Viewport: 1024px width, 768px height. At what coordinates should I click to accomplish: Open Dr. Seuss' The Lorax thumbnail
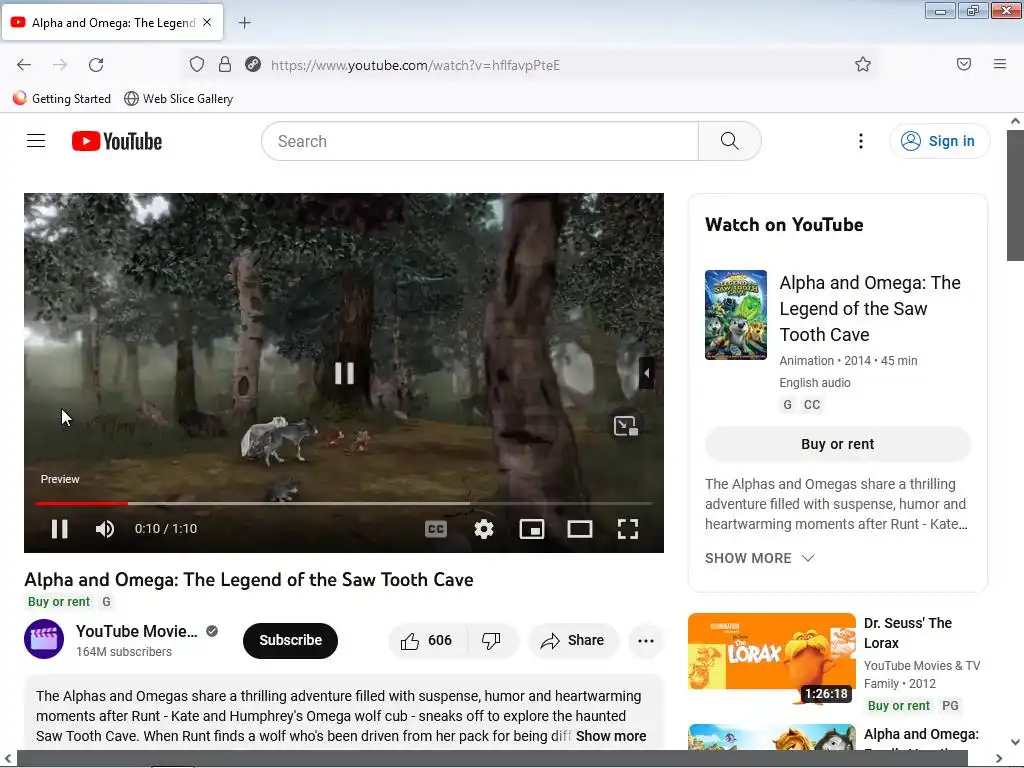coord(771,660)
